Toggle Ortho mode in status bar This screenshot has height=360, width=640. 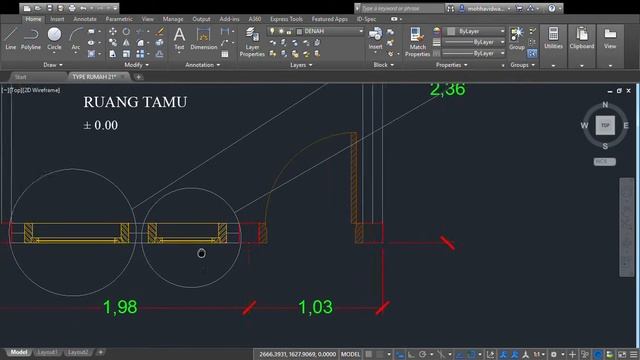(411, 354)
